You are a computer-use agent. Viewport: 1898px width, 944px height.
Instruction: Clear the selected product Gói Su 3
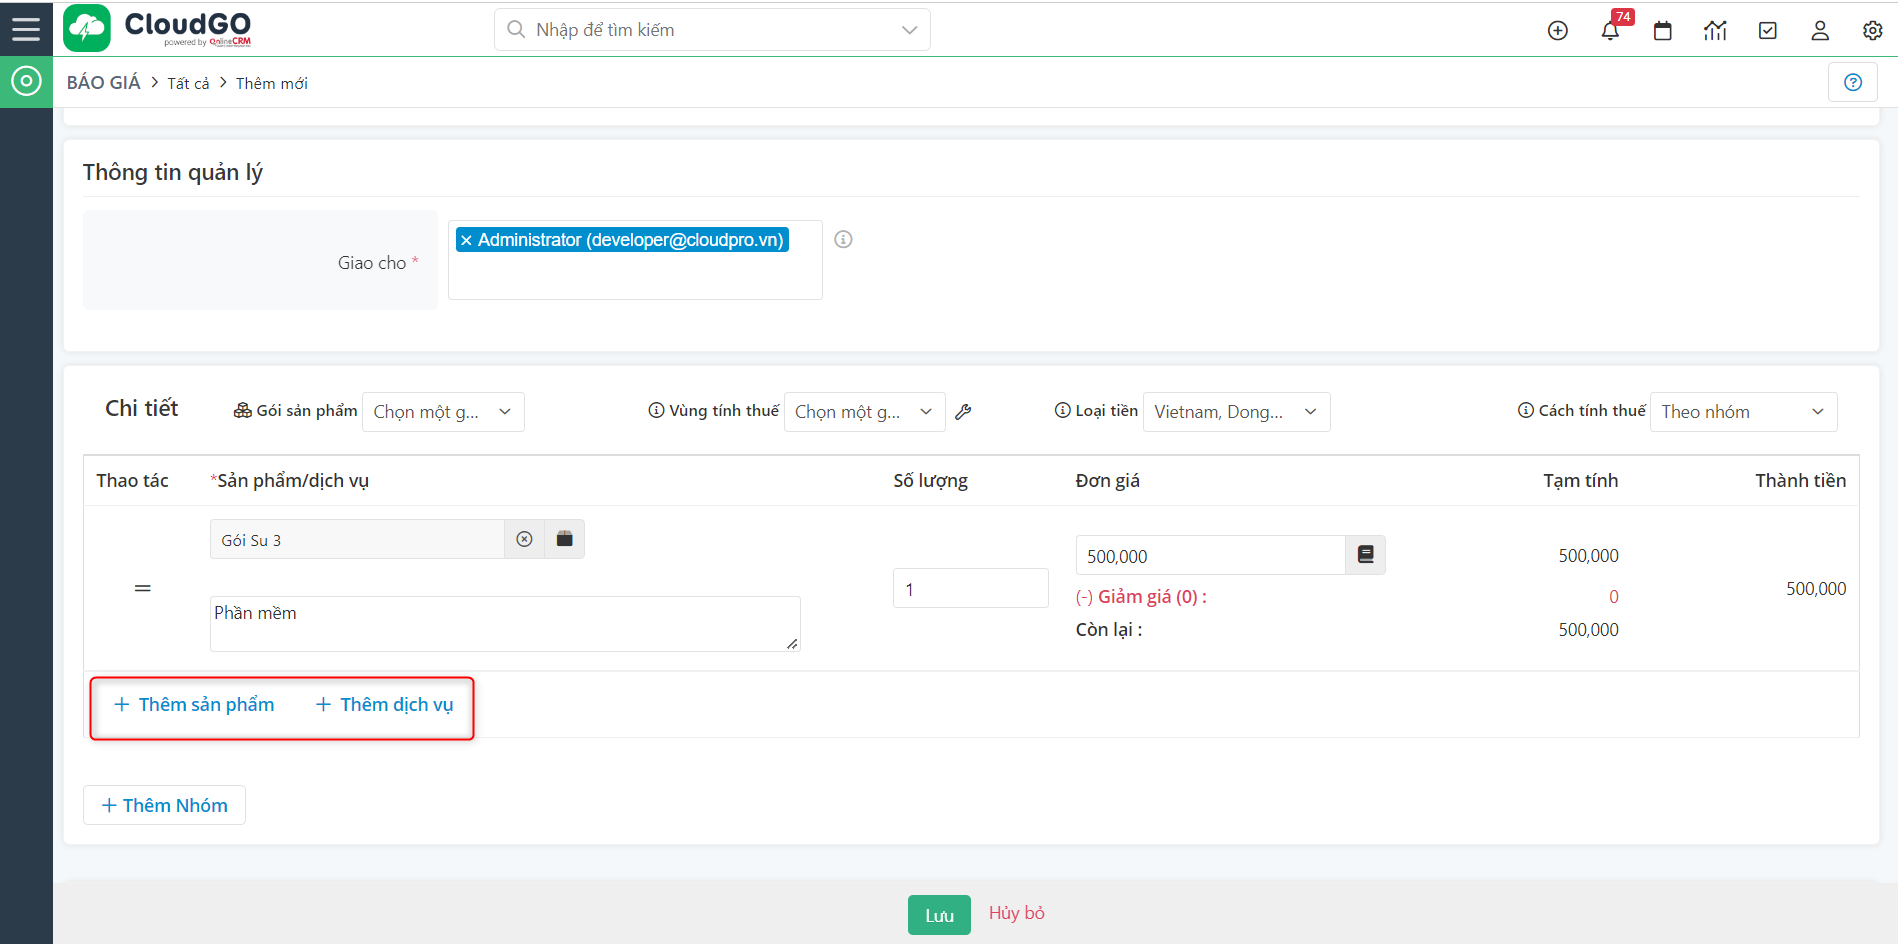pyautogui.click(x=524, y=540)
